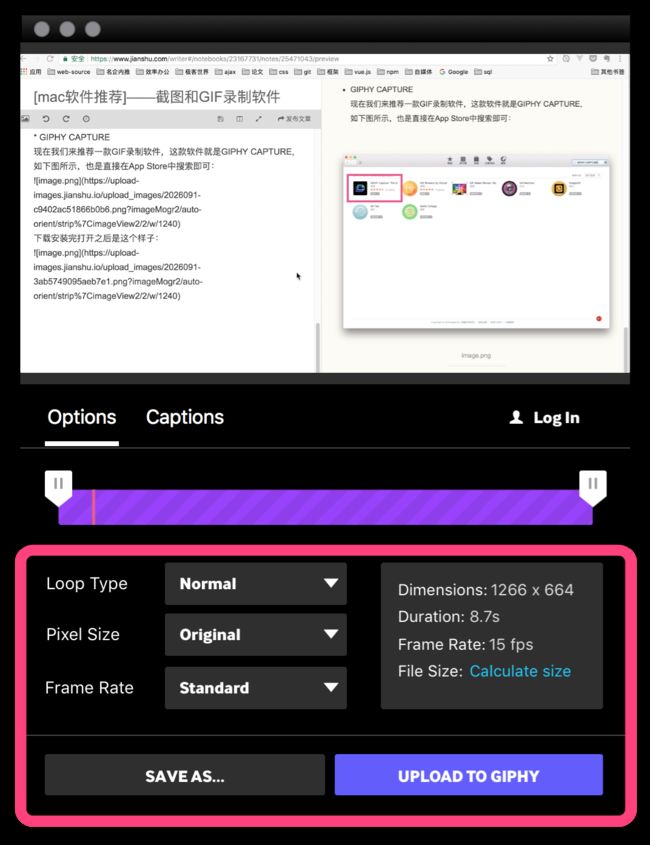Screen dimensions: 650x845
Task: Click the git bookmark folder in preview
Action: click(x=302, y=72)
